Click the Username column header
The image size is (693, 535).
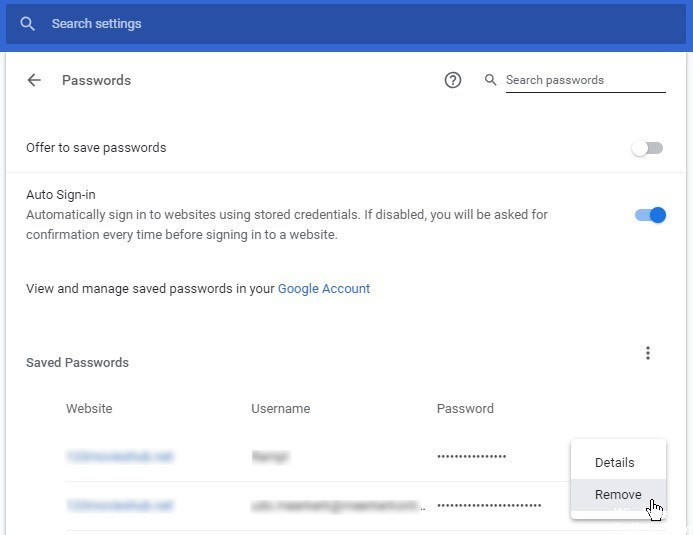(x=281, y=408)
